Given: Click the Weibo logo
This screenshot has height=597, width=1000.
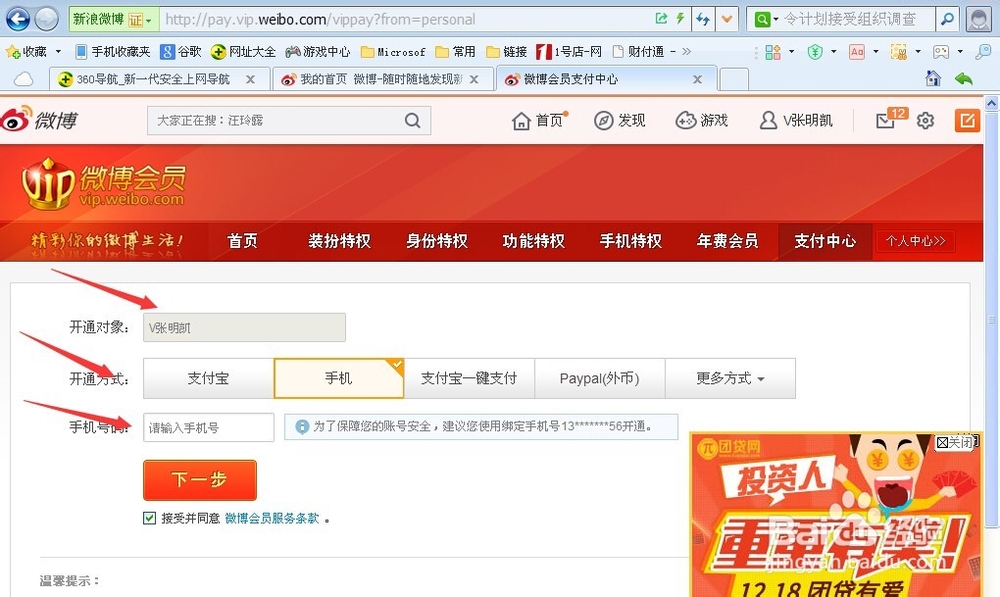Looking at the screenshot, I should (39, 119).
